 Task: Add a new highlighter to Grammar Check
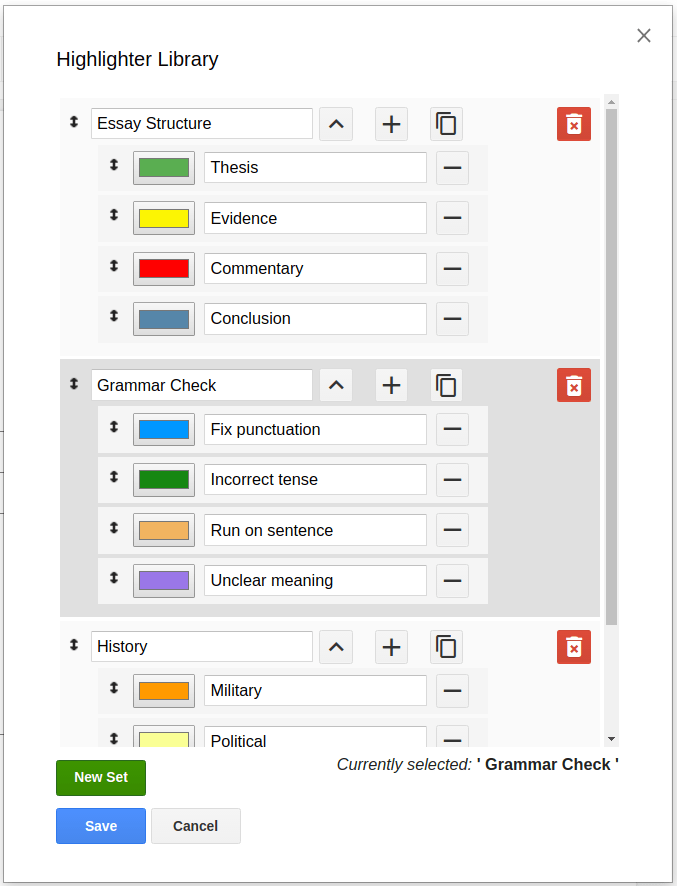(391, 385)
